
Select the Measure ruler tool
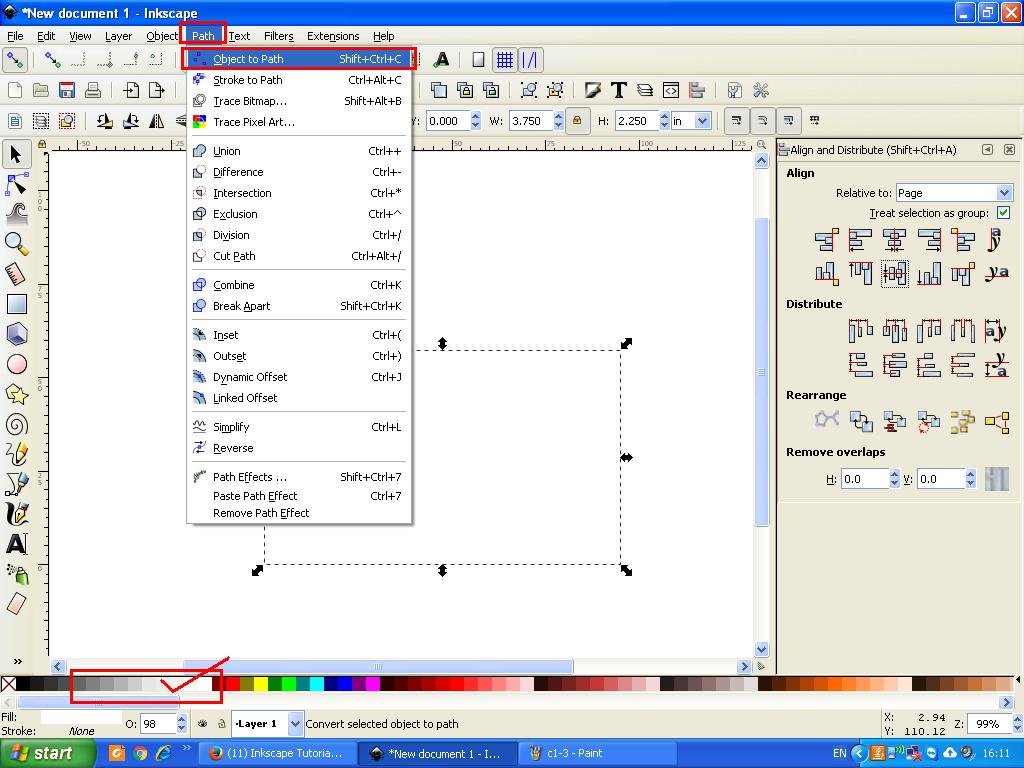pos(16,274)
